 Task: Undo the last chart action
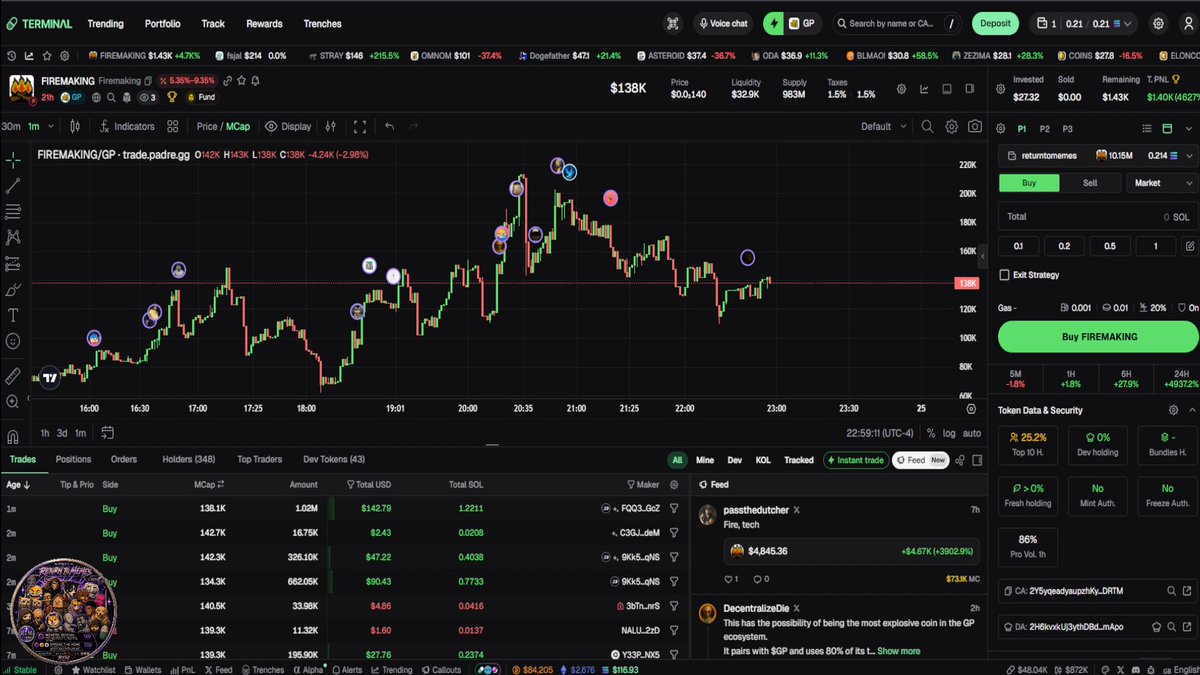click(x=390, y=127)
